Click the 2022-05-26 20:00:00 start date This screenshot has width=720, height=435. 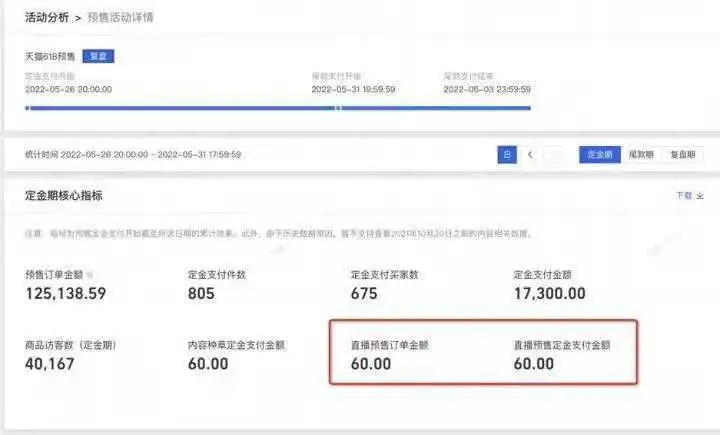coord(68,89)
